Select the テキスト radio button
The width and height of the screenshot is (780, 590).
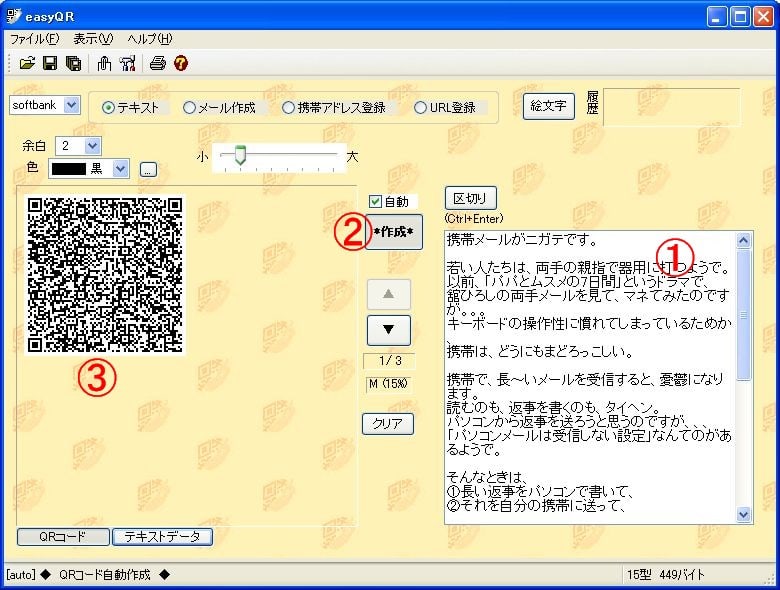109,107
